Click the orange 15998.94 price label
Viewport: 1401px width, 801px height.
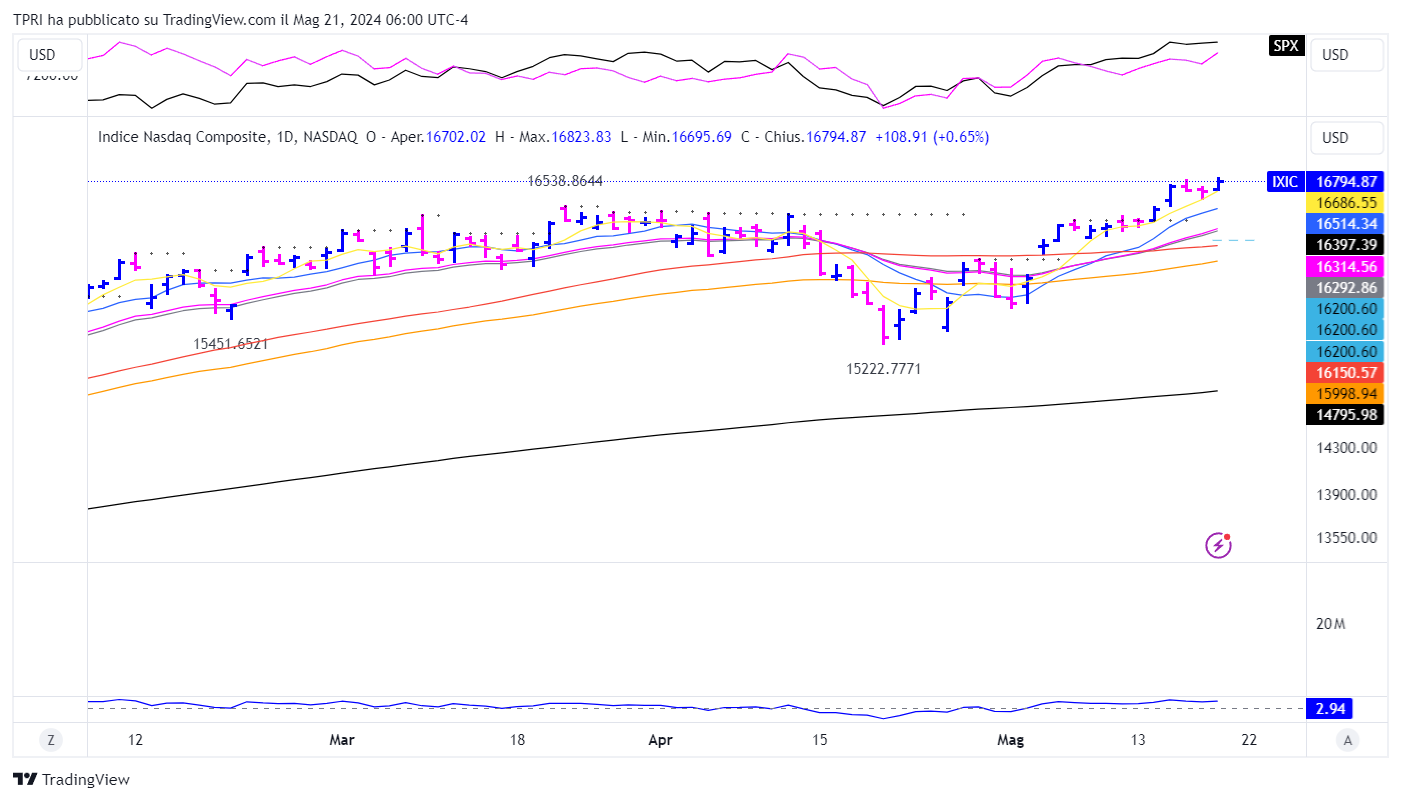(x=1346, y=393)
